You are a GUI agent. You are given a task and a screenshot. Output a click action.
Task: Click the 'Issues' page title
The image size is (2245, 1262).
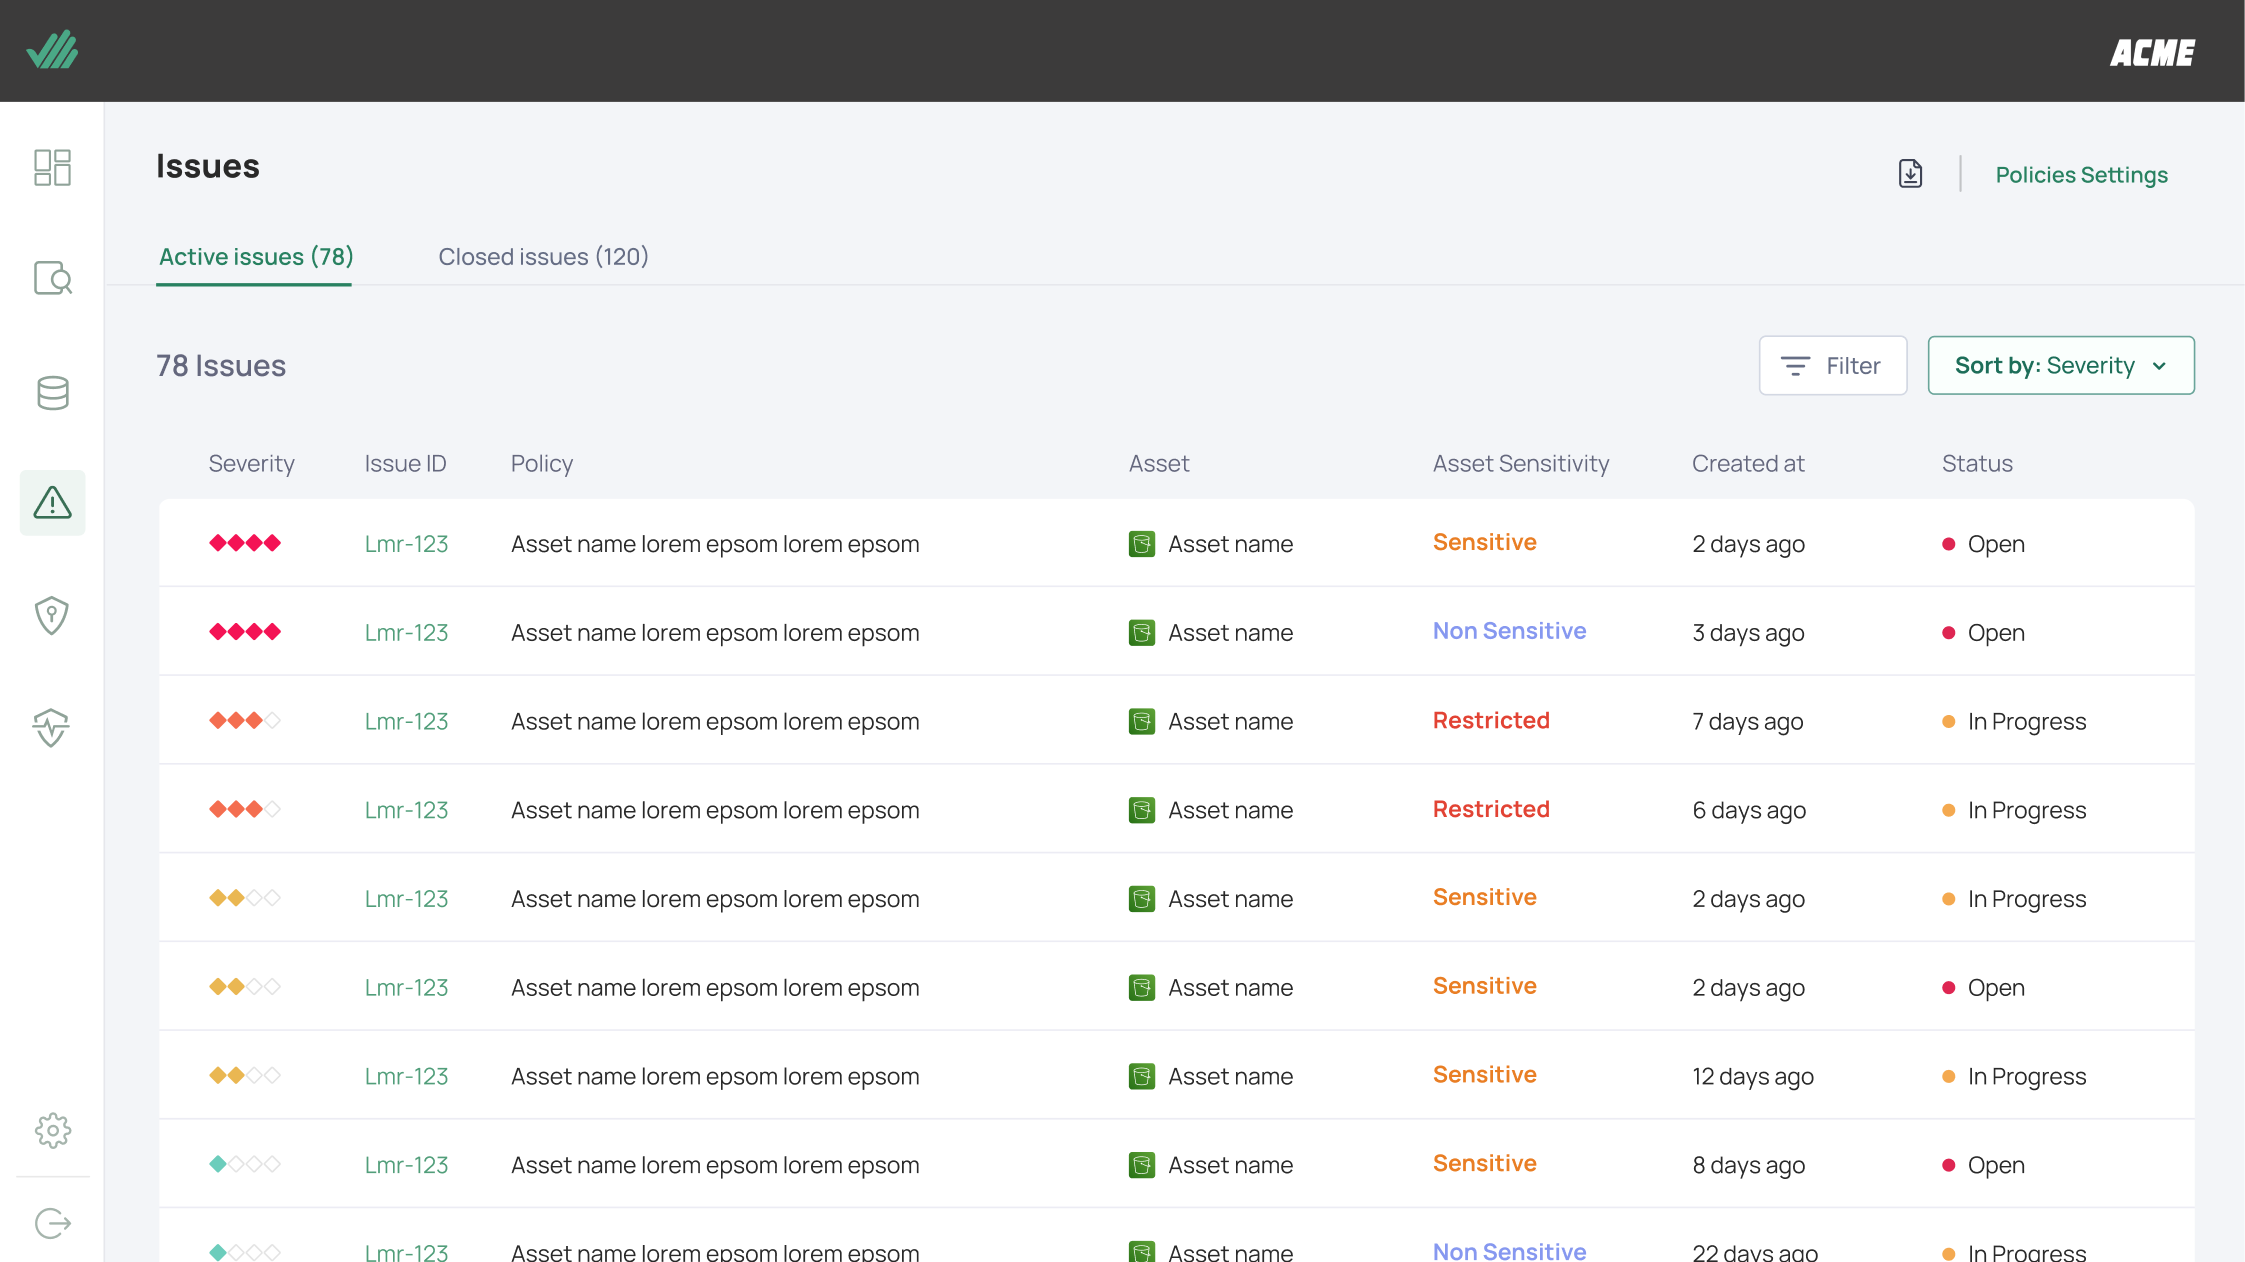(208, 166)
